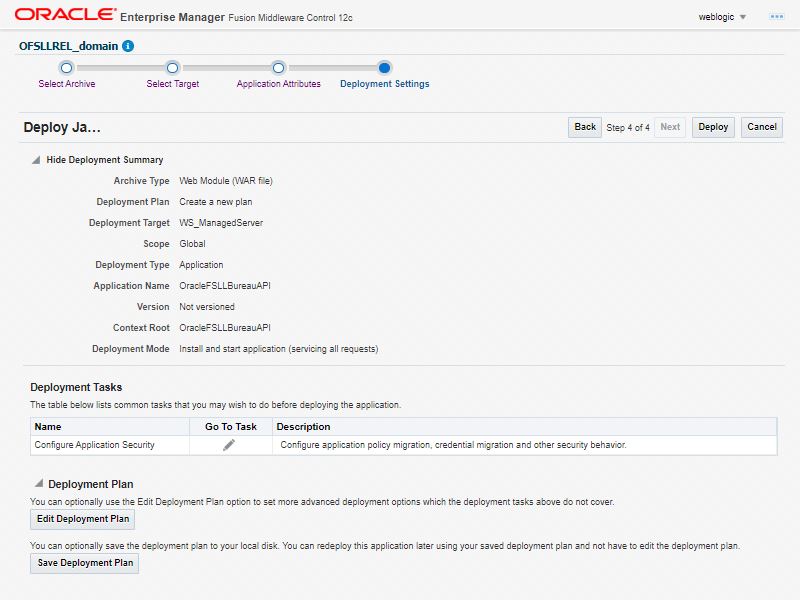The image size is (800, 600).
Task: Click Save Deployment Plan button
Action: 85,563
